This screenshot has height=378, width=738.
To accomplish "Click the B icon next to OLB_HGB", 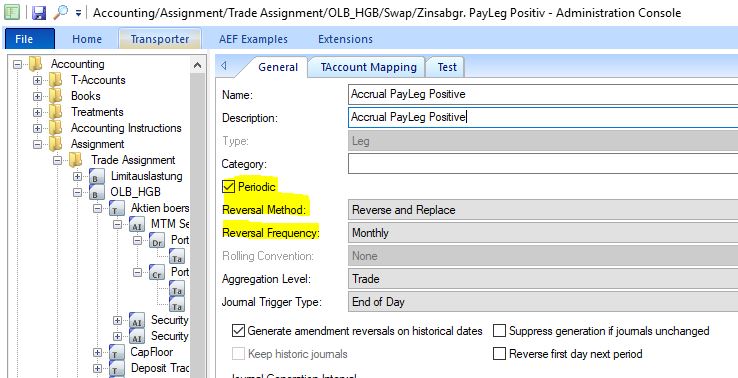I will point(96,193).
